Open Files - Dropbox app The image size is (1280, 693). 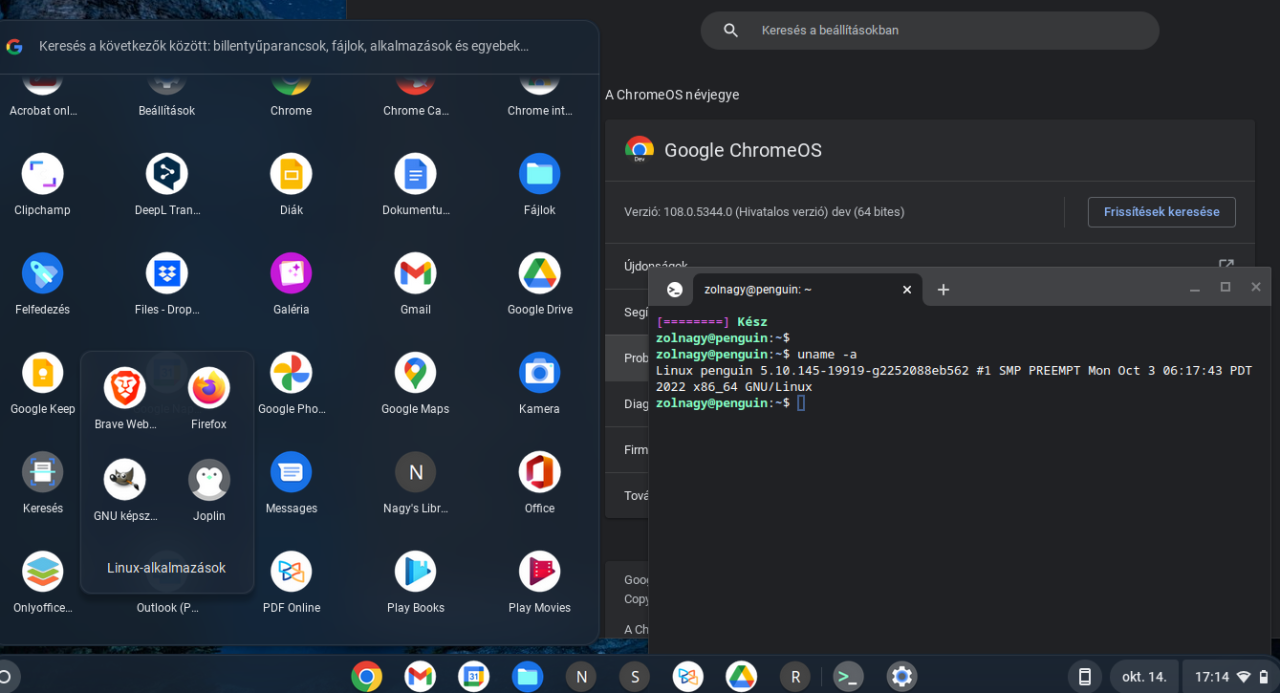167,273
